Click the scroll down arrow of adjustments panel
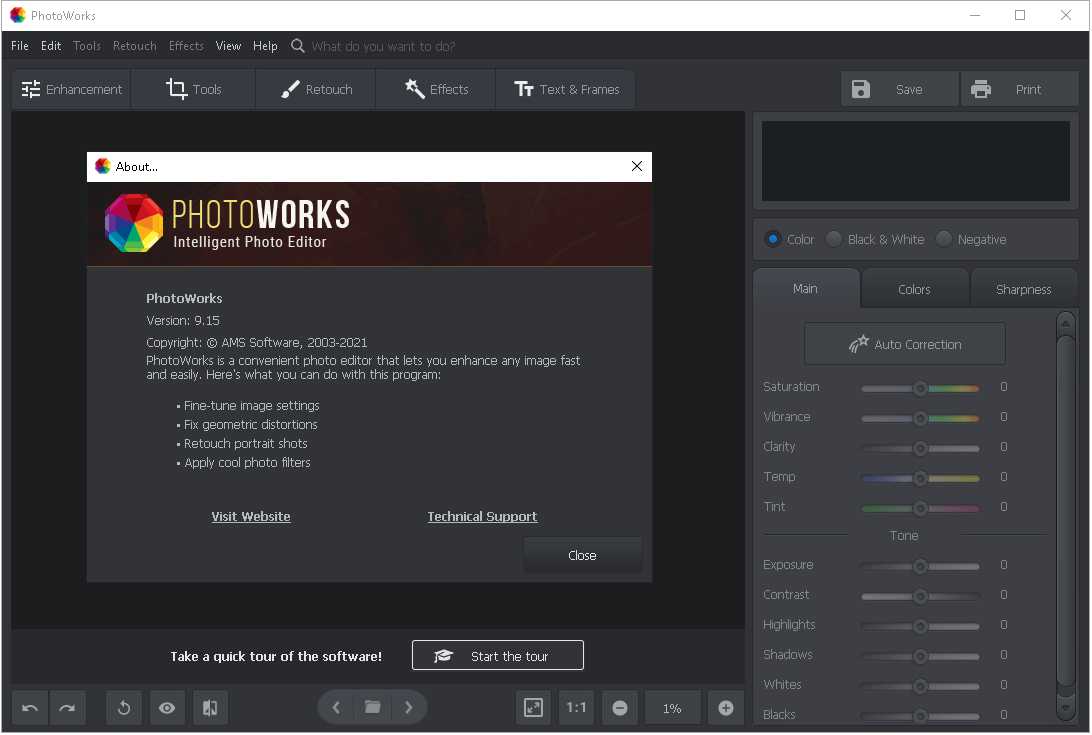 1066,709
